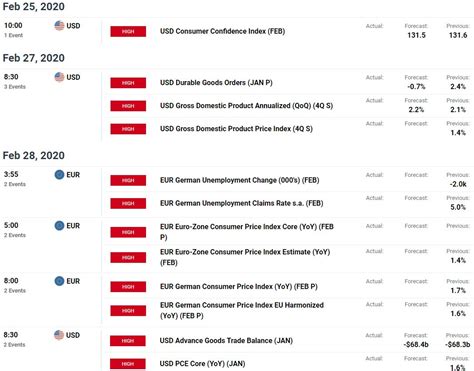
Task: Click the forecast value 2.2%
Action: tap(416, 110)
